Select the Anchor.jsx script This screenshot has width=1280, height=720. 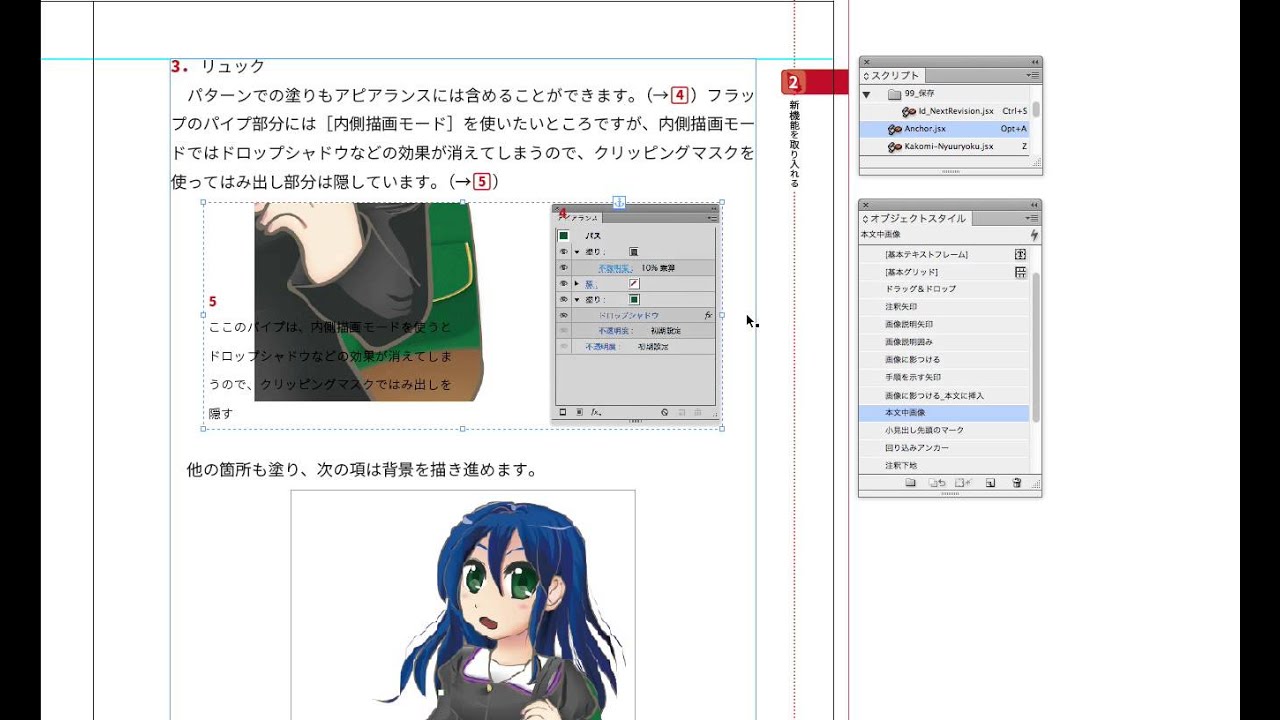click(x=945, y=129)
